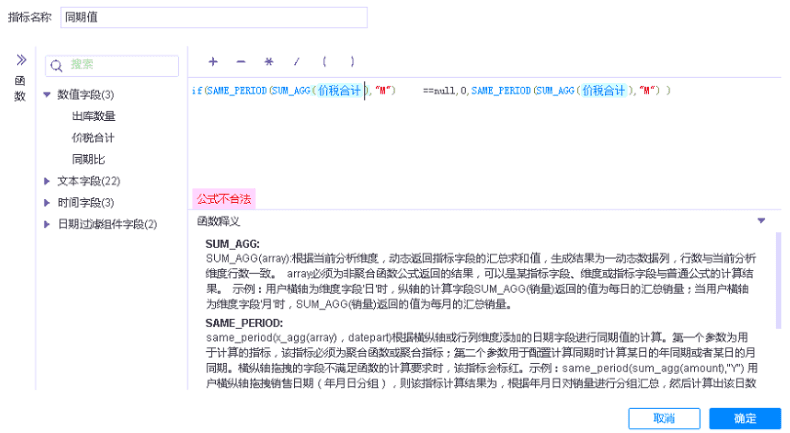
Task: Insert the left parenthesis
Action: coord(324,61)
